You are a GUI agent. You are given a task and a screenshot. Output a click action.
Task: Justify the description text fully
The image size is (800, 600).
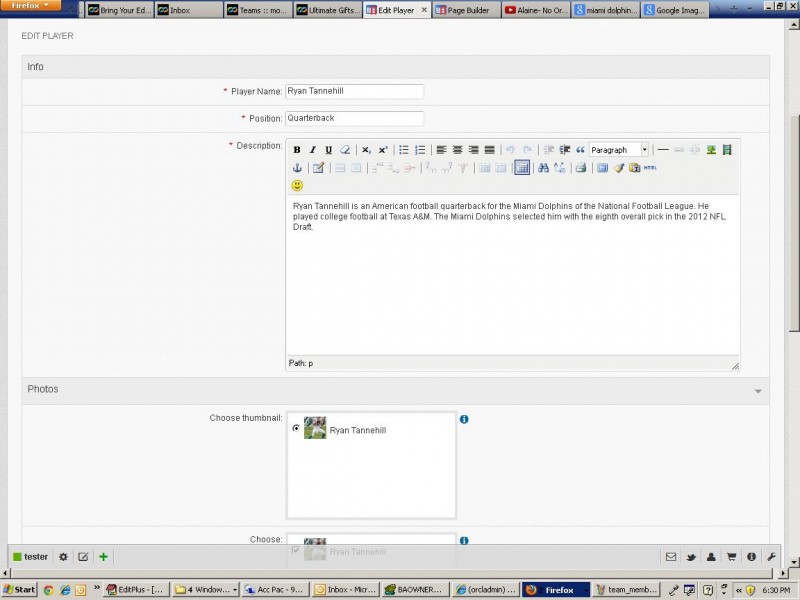(489, 150)
